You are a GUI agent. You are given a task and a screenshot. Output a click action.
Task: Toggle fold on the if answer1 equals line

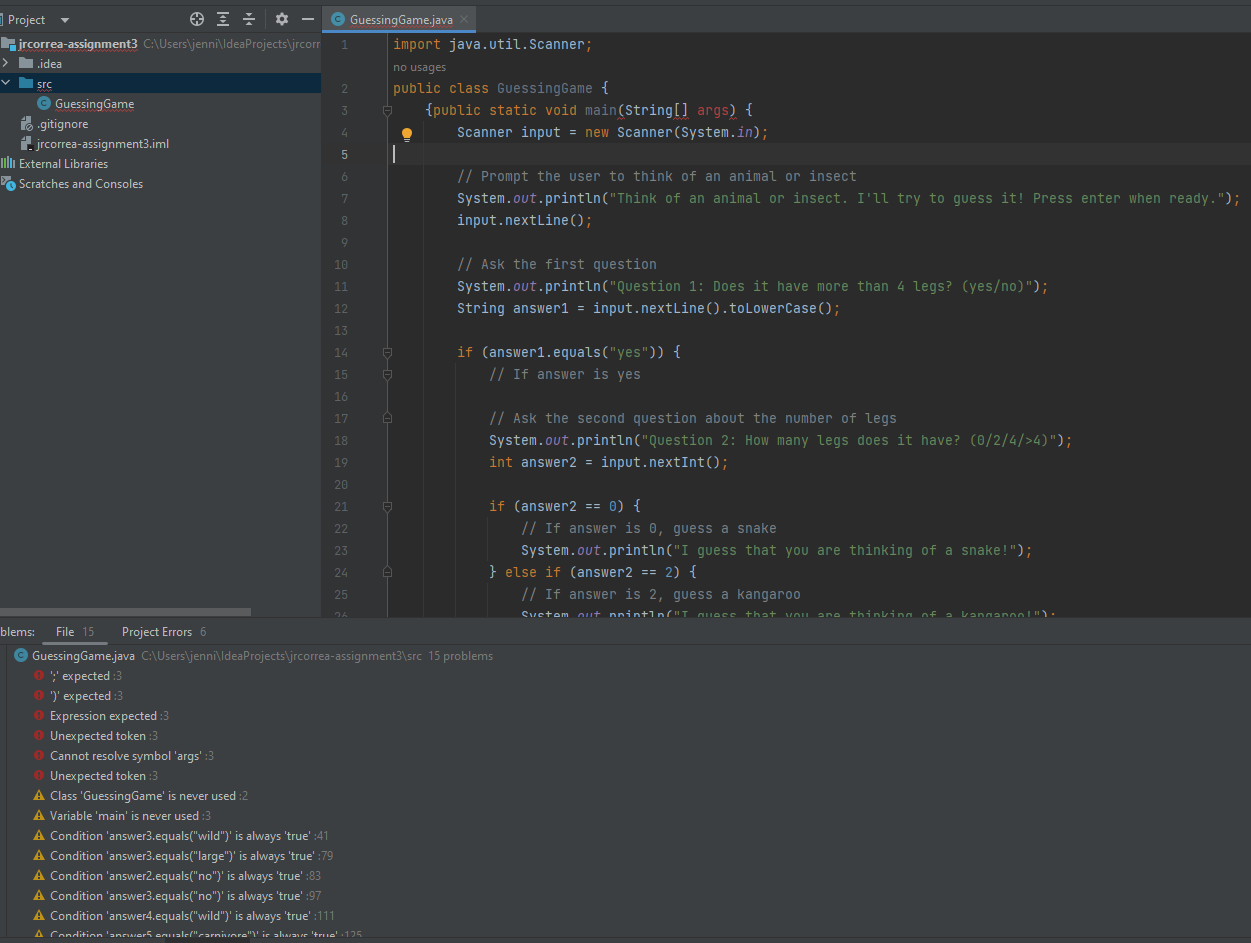click(387, 353)
